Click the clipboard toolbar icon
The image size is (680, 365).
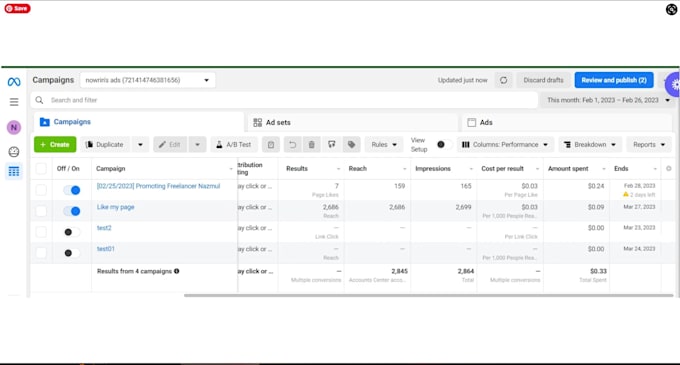point(271,145)
